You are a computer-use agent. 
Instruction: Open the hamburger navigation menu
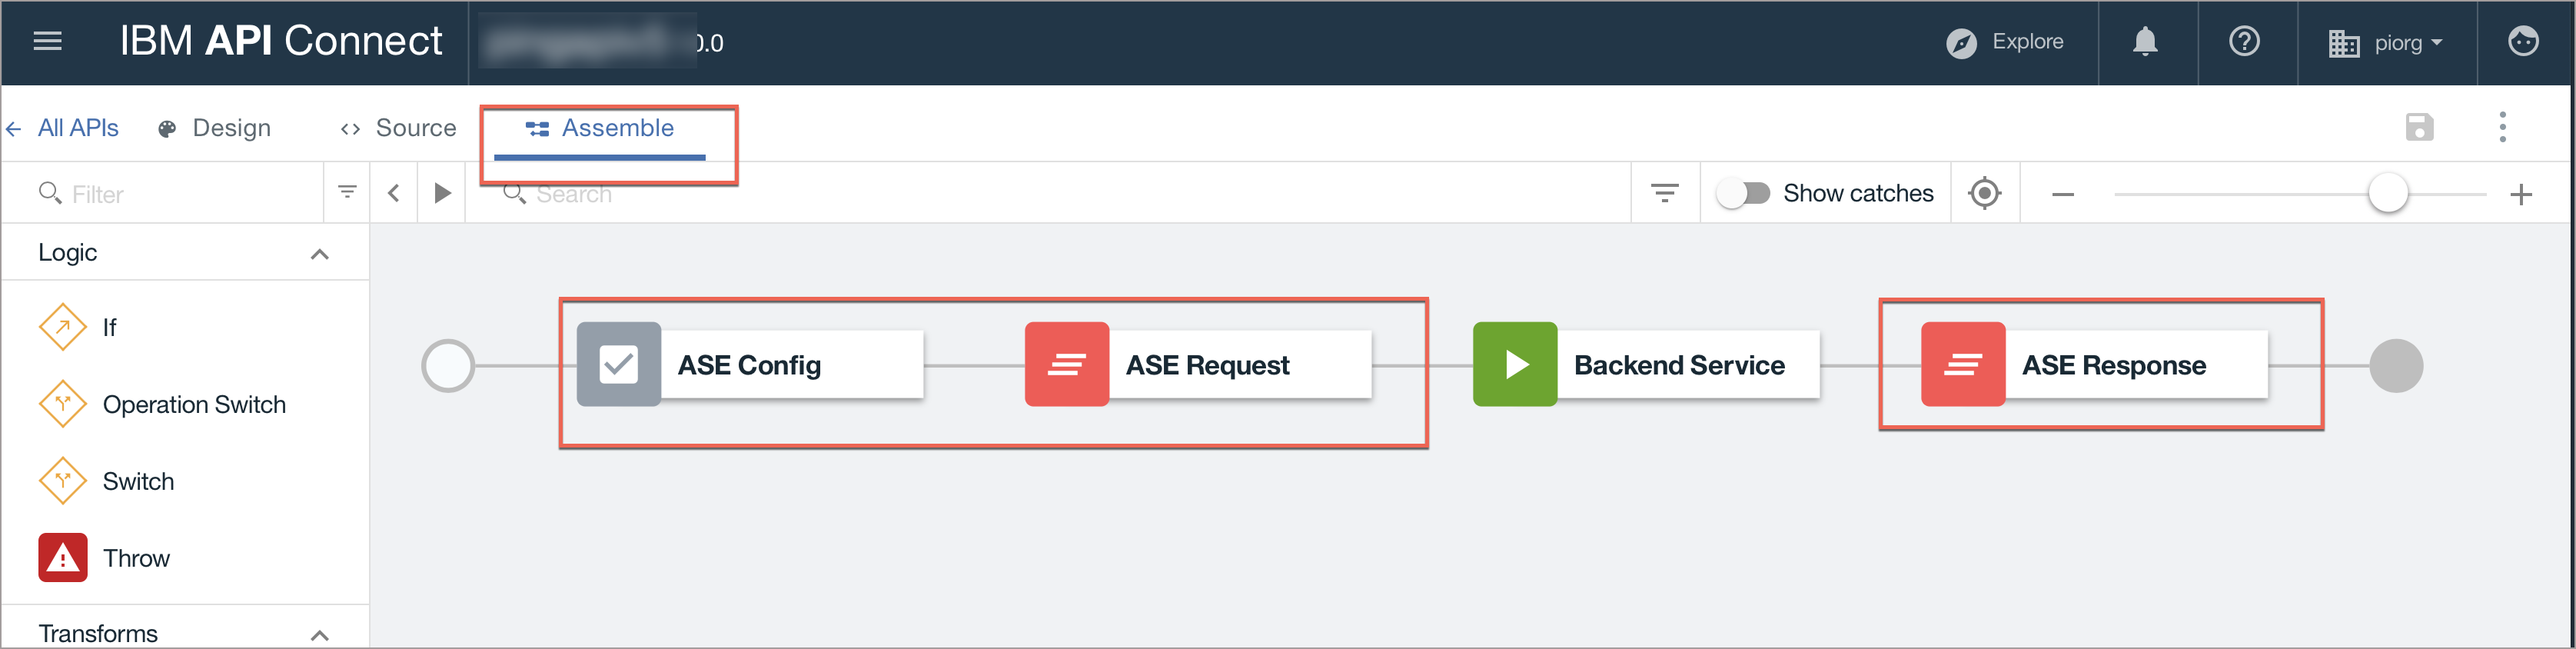click(47, 41)
